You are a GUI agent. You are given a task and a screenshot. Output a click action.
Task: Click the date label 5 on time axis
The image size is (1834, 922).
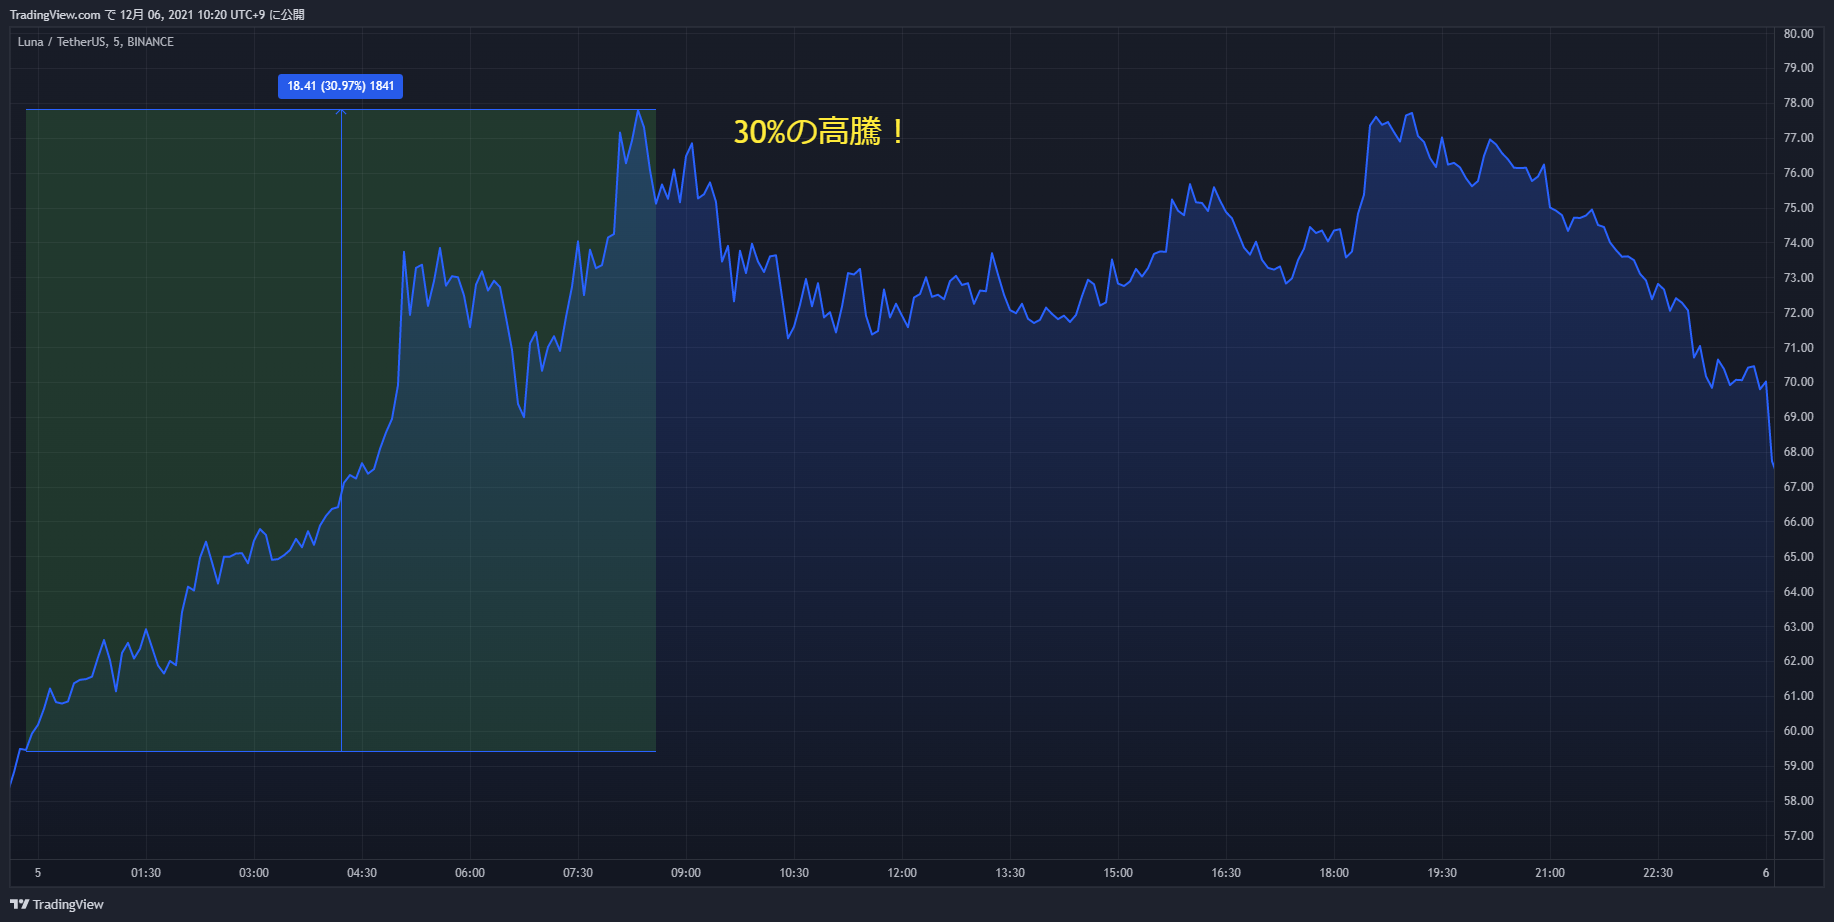(x=38, y=873)
